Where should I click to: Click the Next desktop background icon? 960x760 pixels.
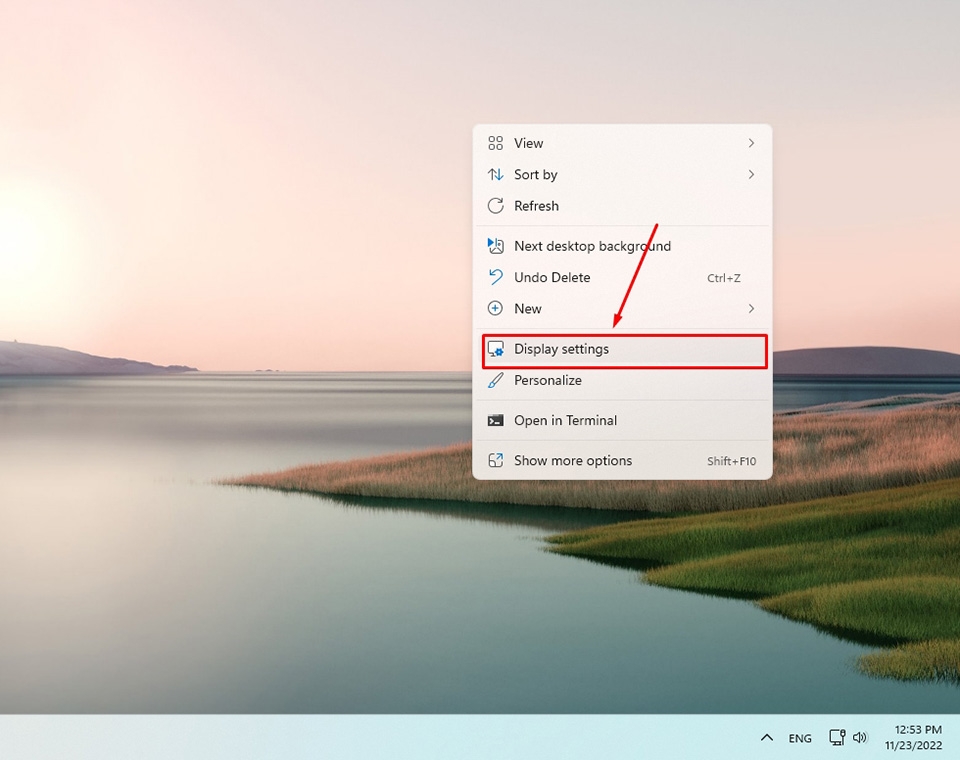pyautogui.click(x=496, y=245)
